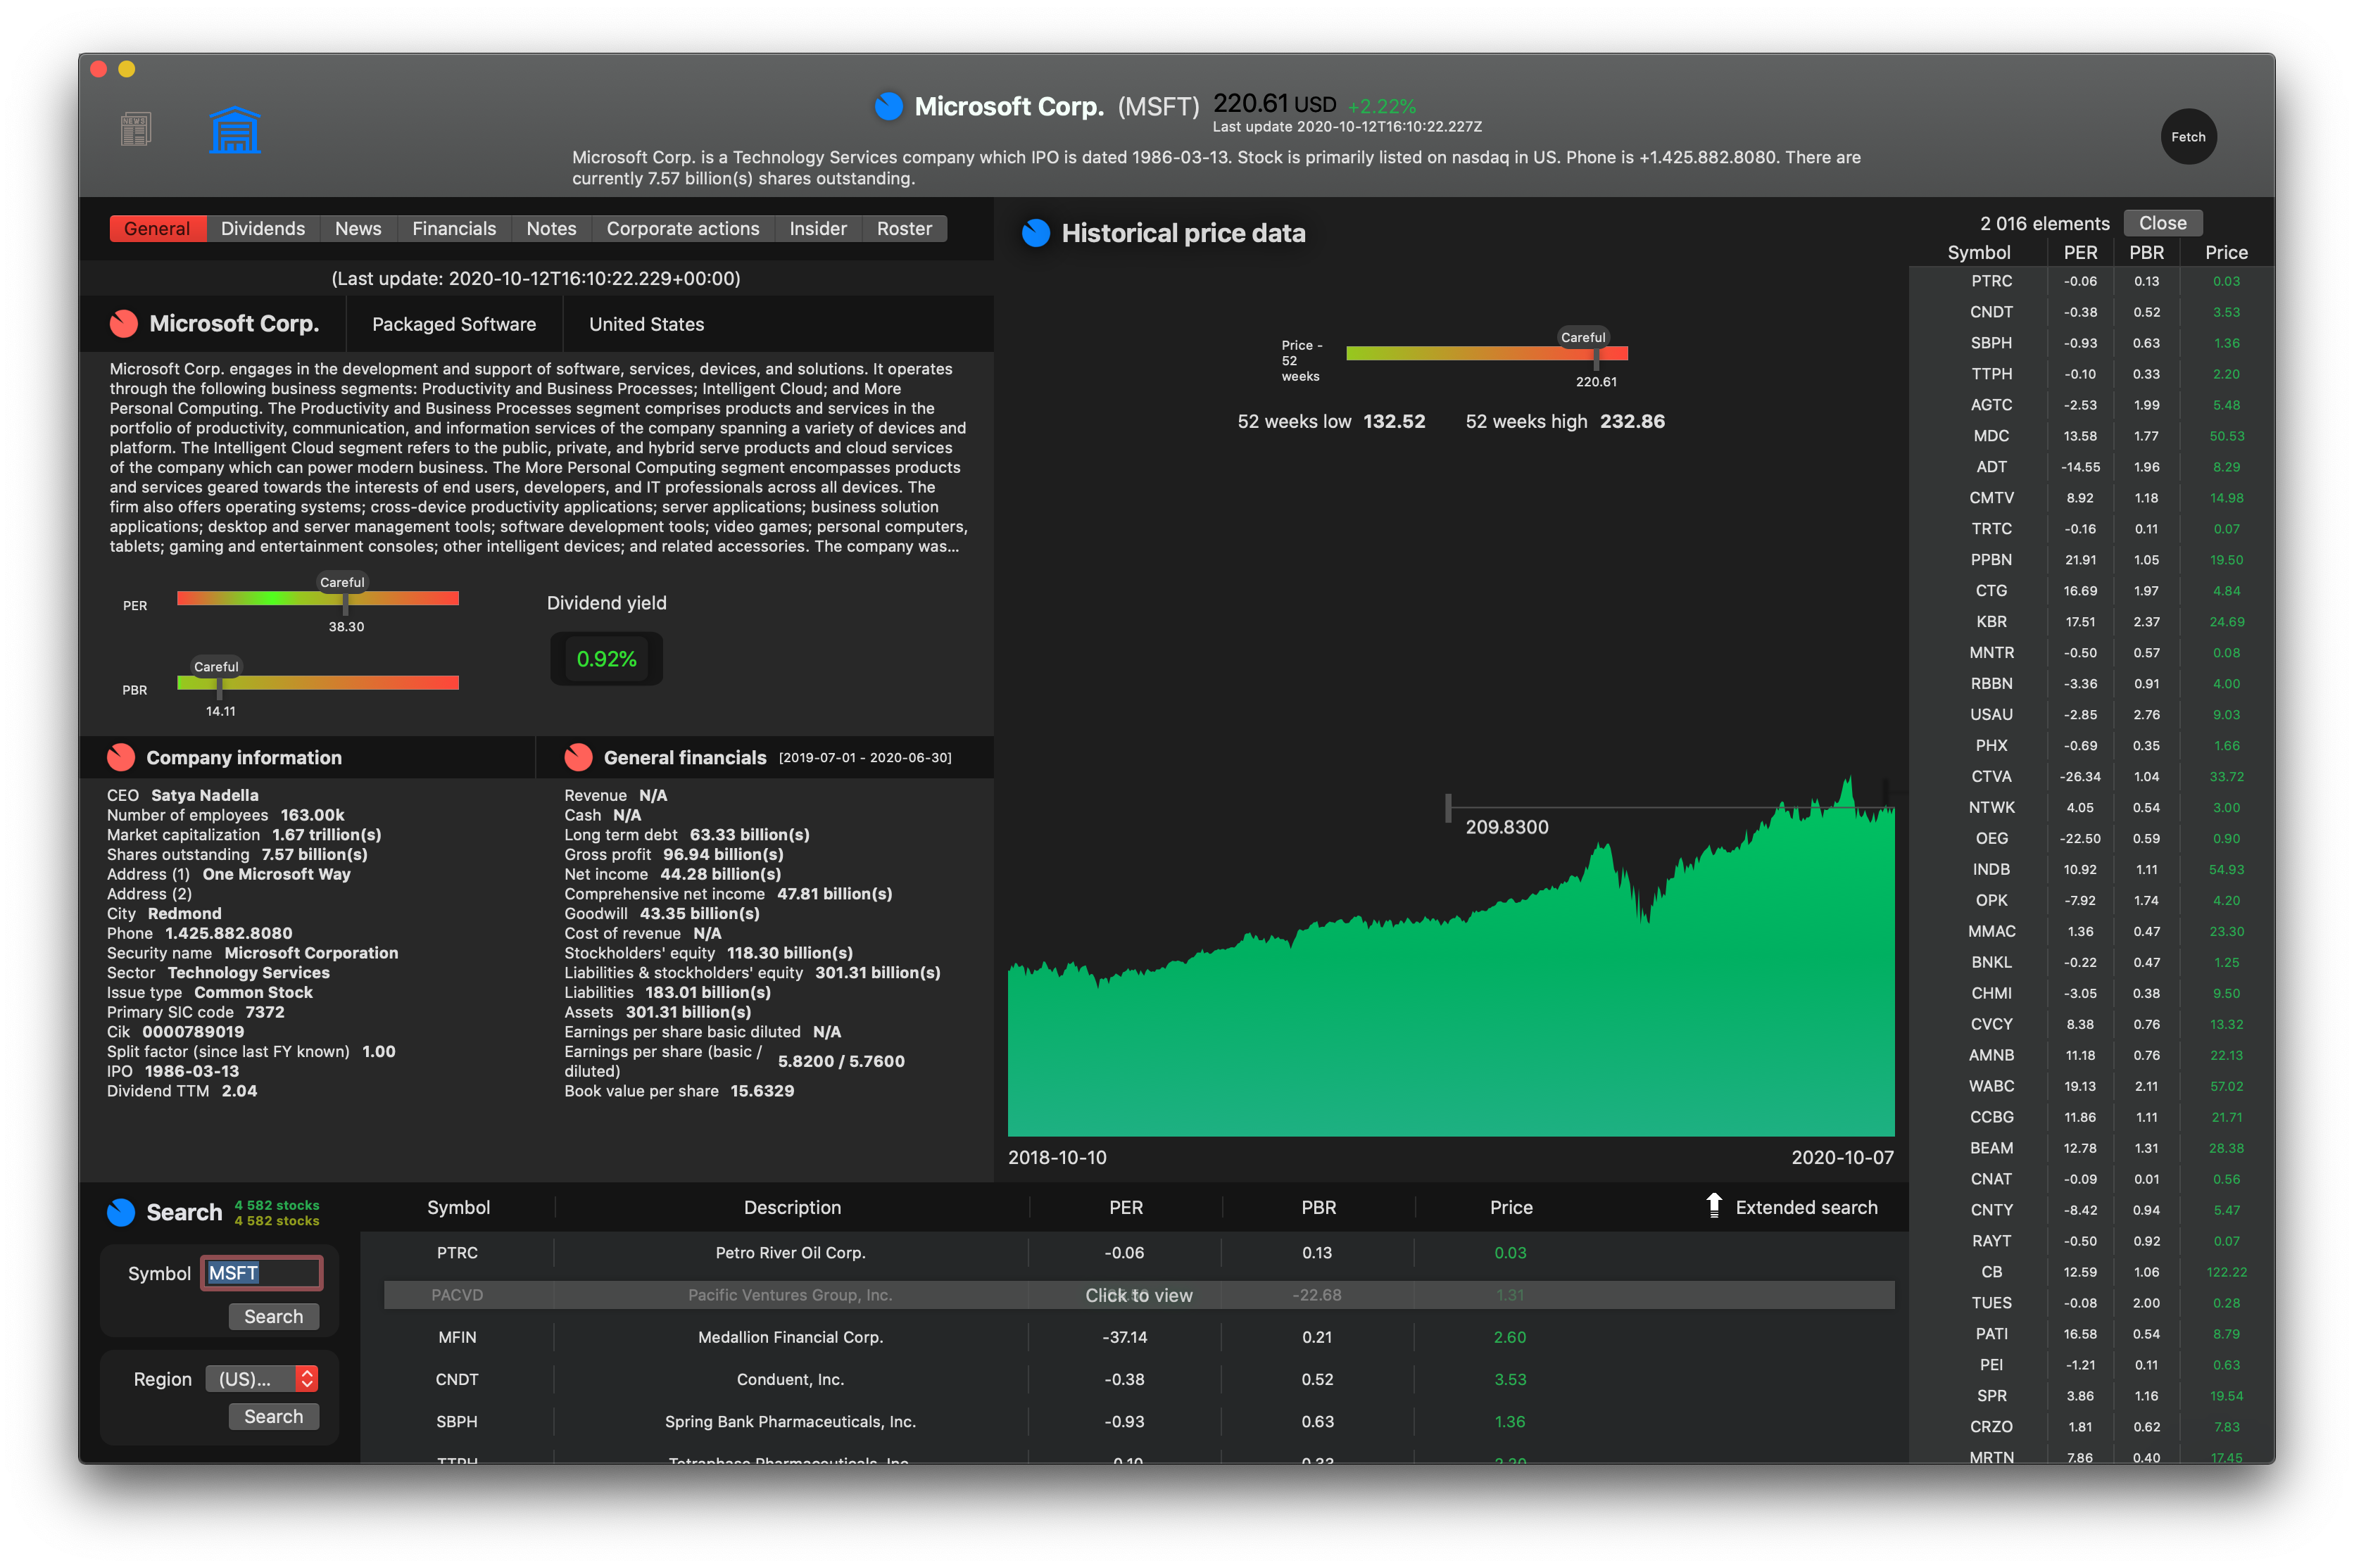
Task: Switch to the Dividends tab
Action: click(x=262, y=228)
